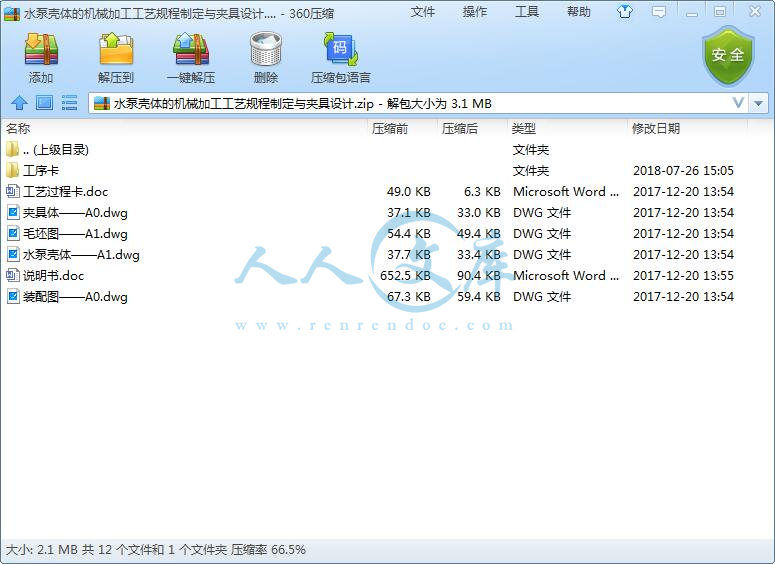This screenshot has width=775, height=564.
Task: Click the feedback message icon in title bar
Action: pos(659,12)
